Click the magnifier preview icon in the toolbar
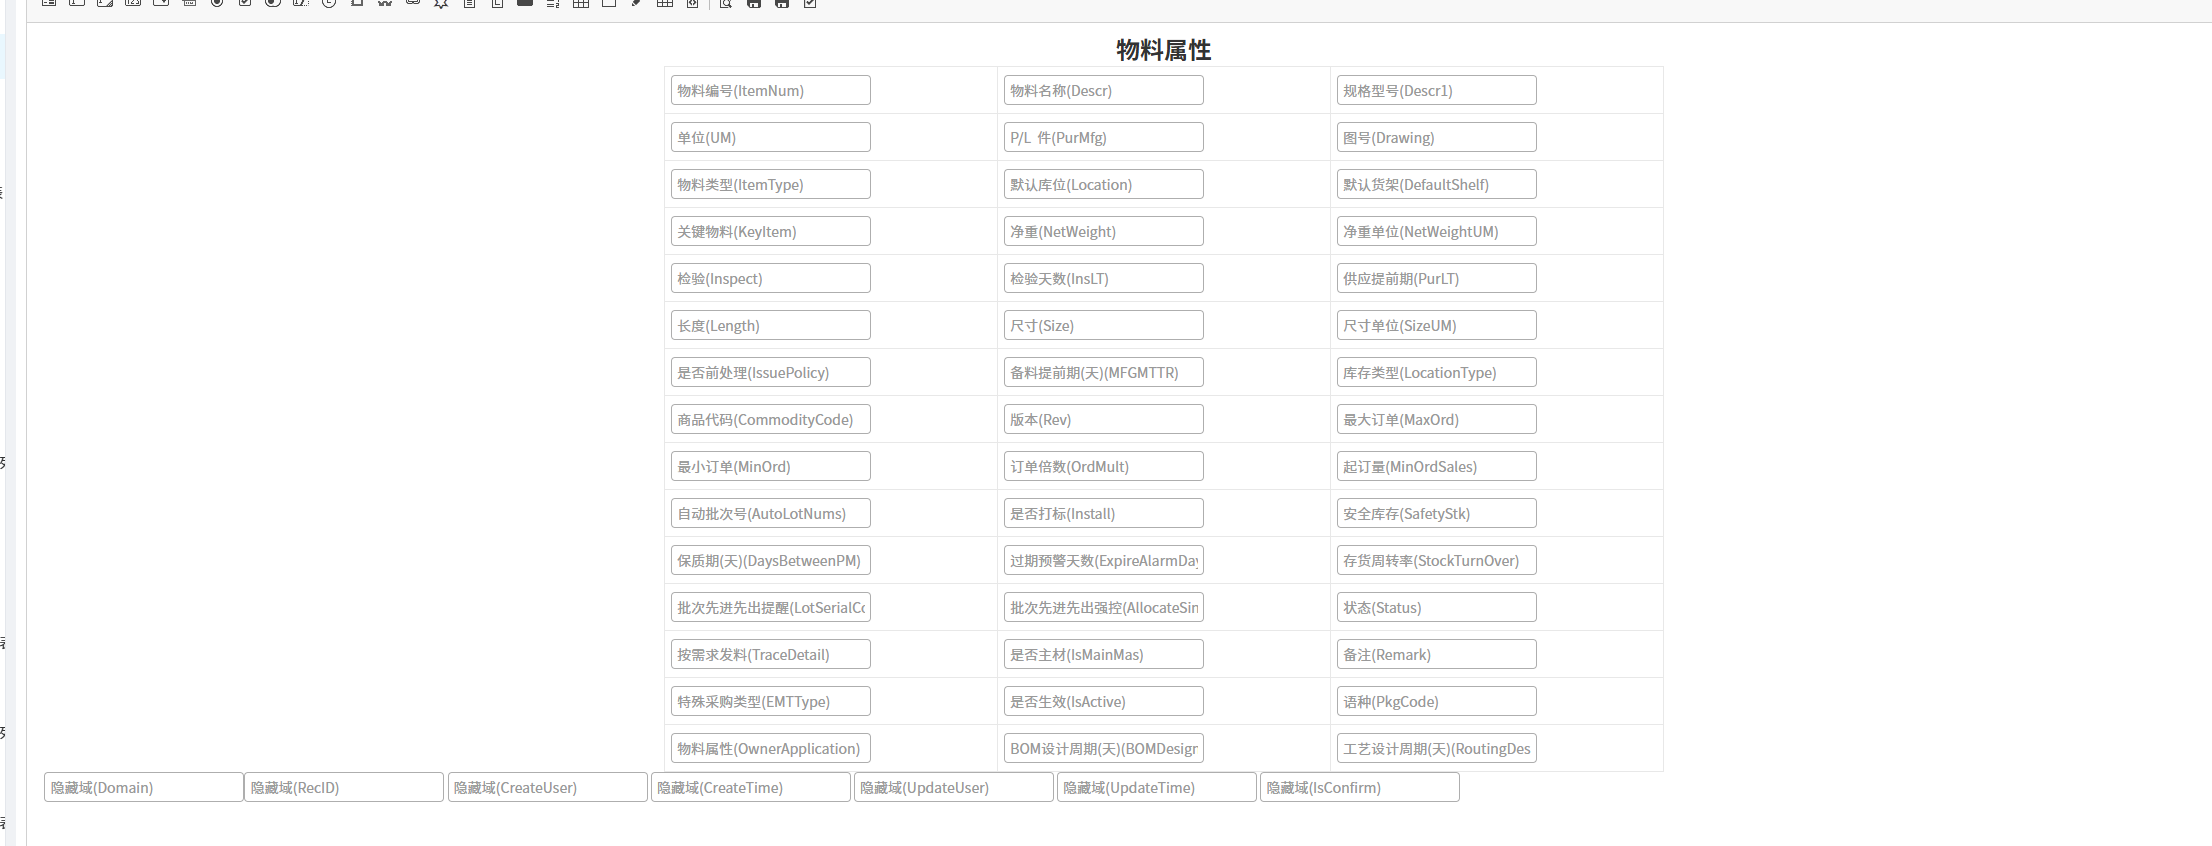The width and height of the screenshot is (2212, 846). tap(726, 3)
